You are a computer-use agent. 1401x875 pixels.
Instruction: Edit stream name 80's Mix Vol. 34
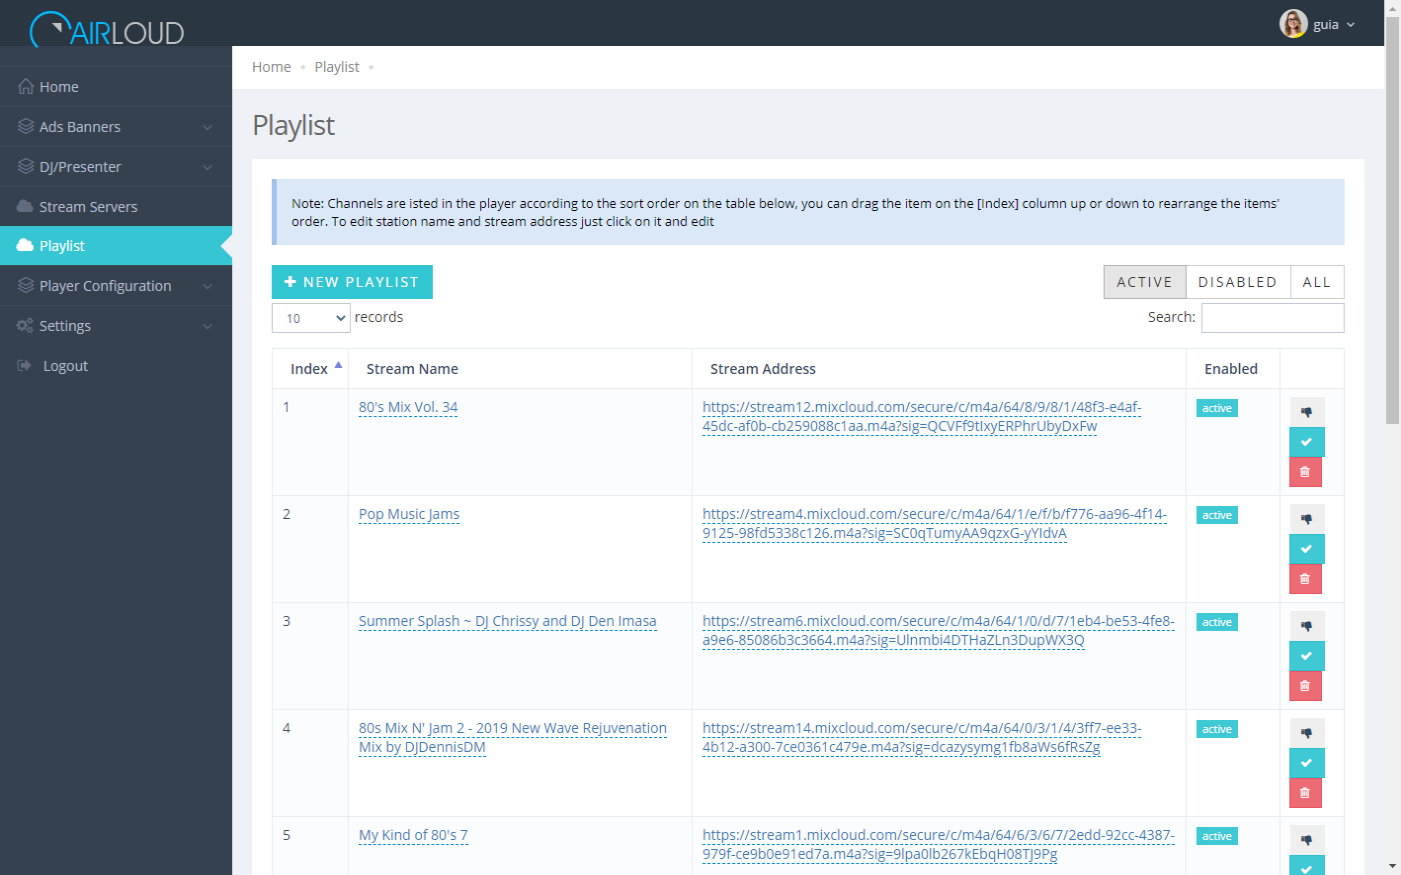(x=408, y=407)
